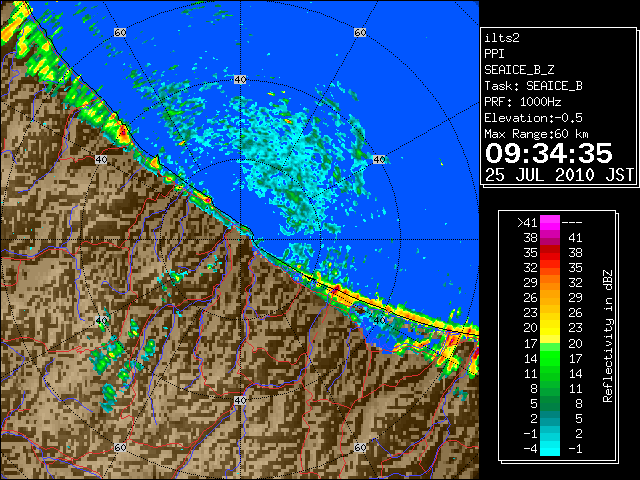Image resolution: width=640 pixels, height=480 pixels.
Task: Pick the green 11–14 dBZ legend swatch
Action: point(550,373)
